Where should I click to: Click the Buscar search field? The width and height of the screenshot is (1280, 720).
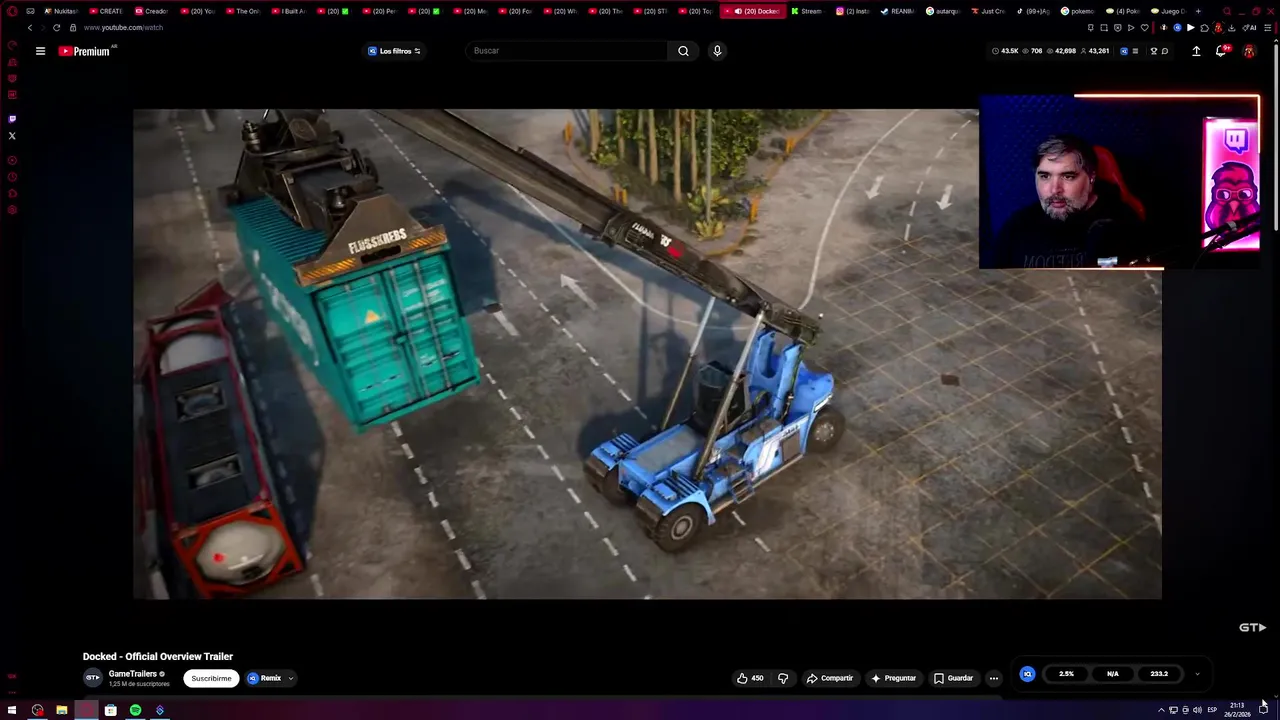pos(567,51)
